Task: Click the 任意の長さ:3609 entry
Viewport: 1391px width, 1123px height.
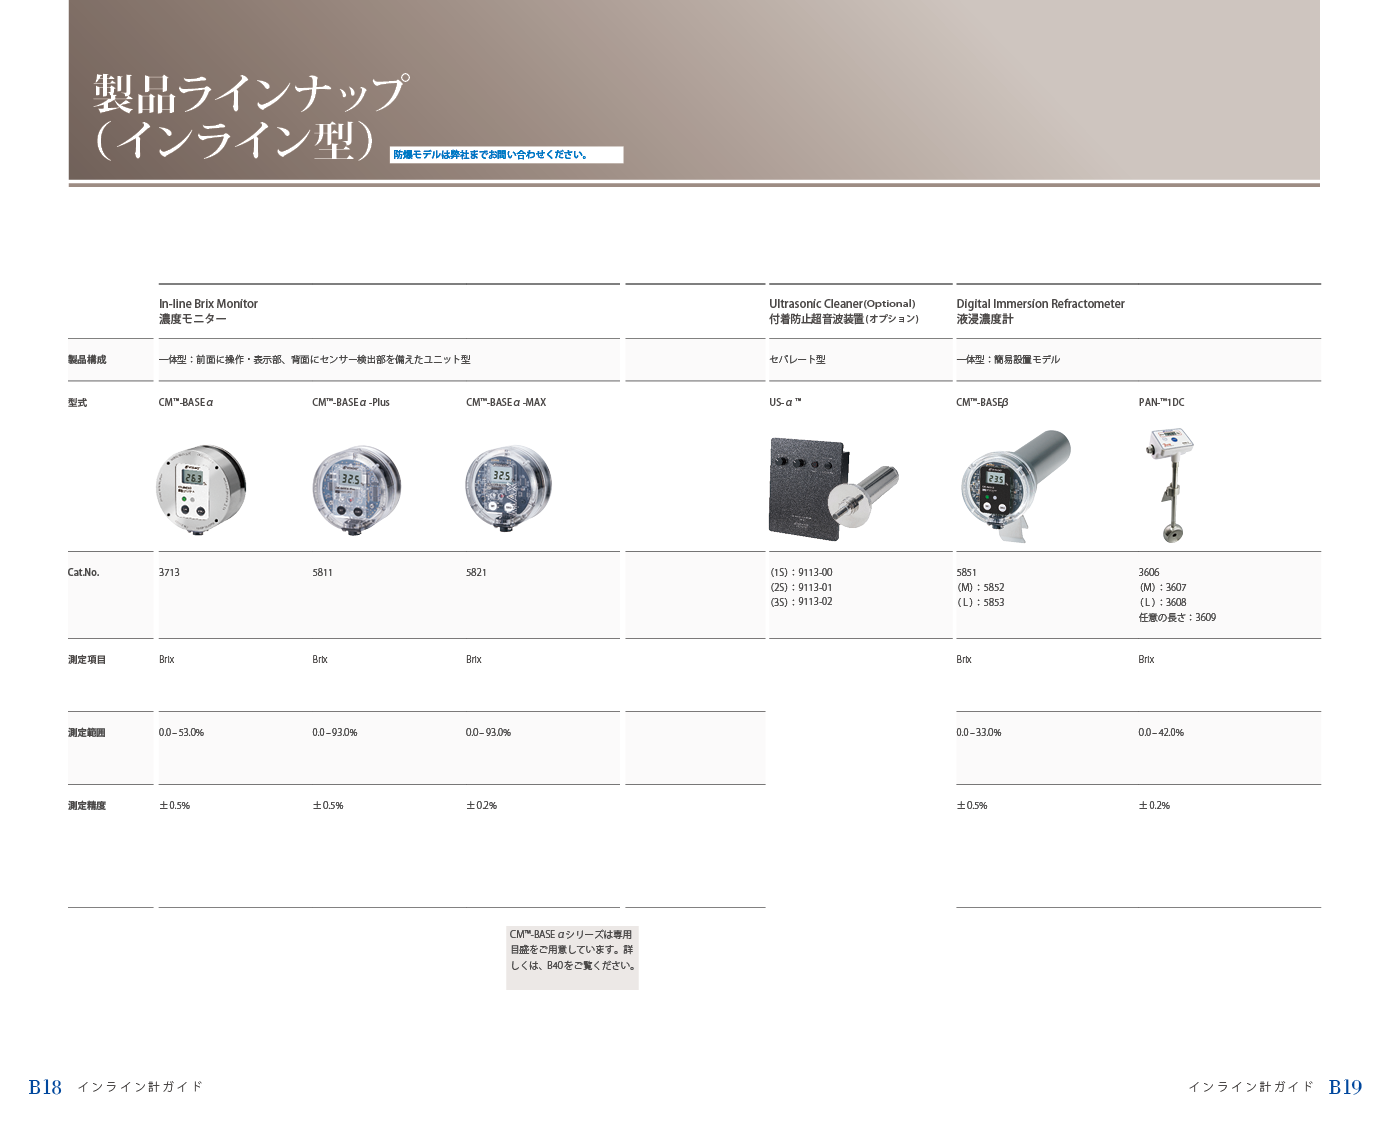Action: [x=1177, y=617]
